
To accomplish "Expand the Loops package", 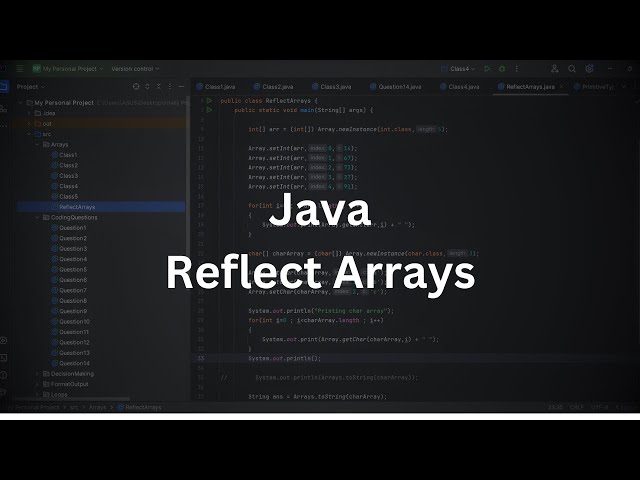I will pos(37,394).
